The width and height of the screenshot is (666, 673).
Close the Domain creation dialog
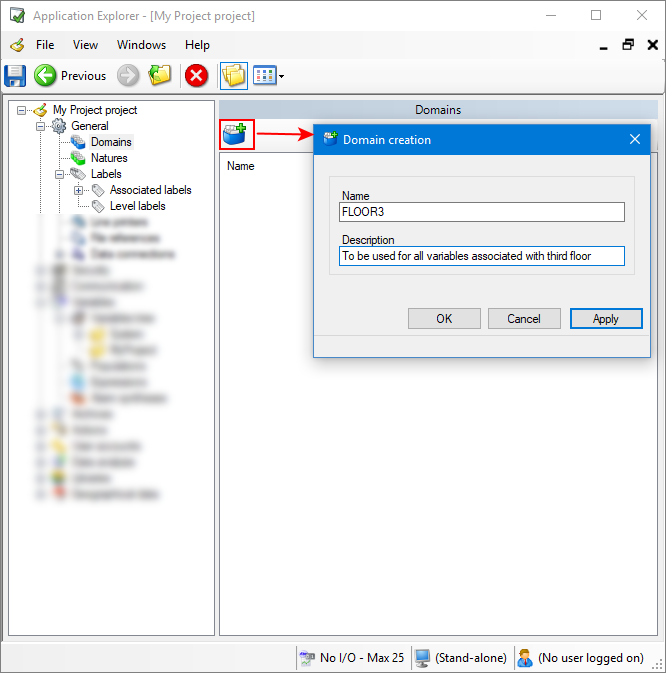coord(635,139)
